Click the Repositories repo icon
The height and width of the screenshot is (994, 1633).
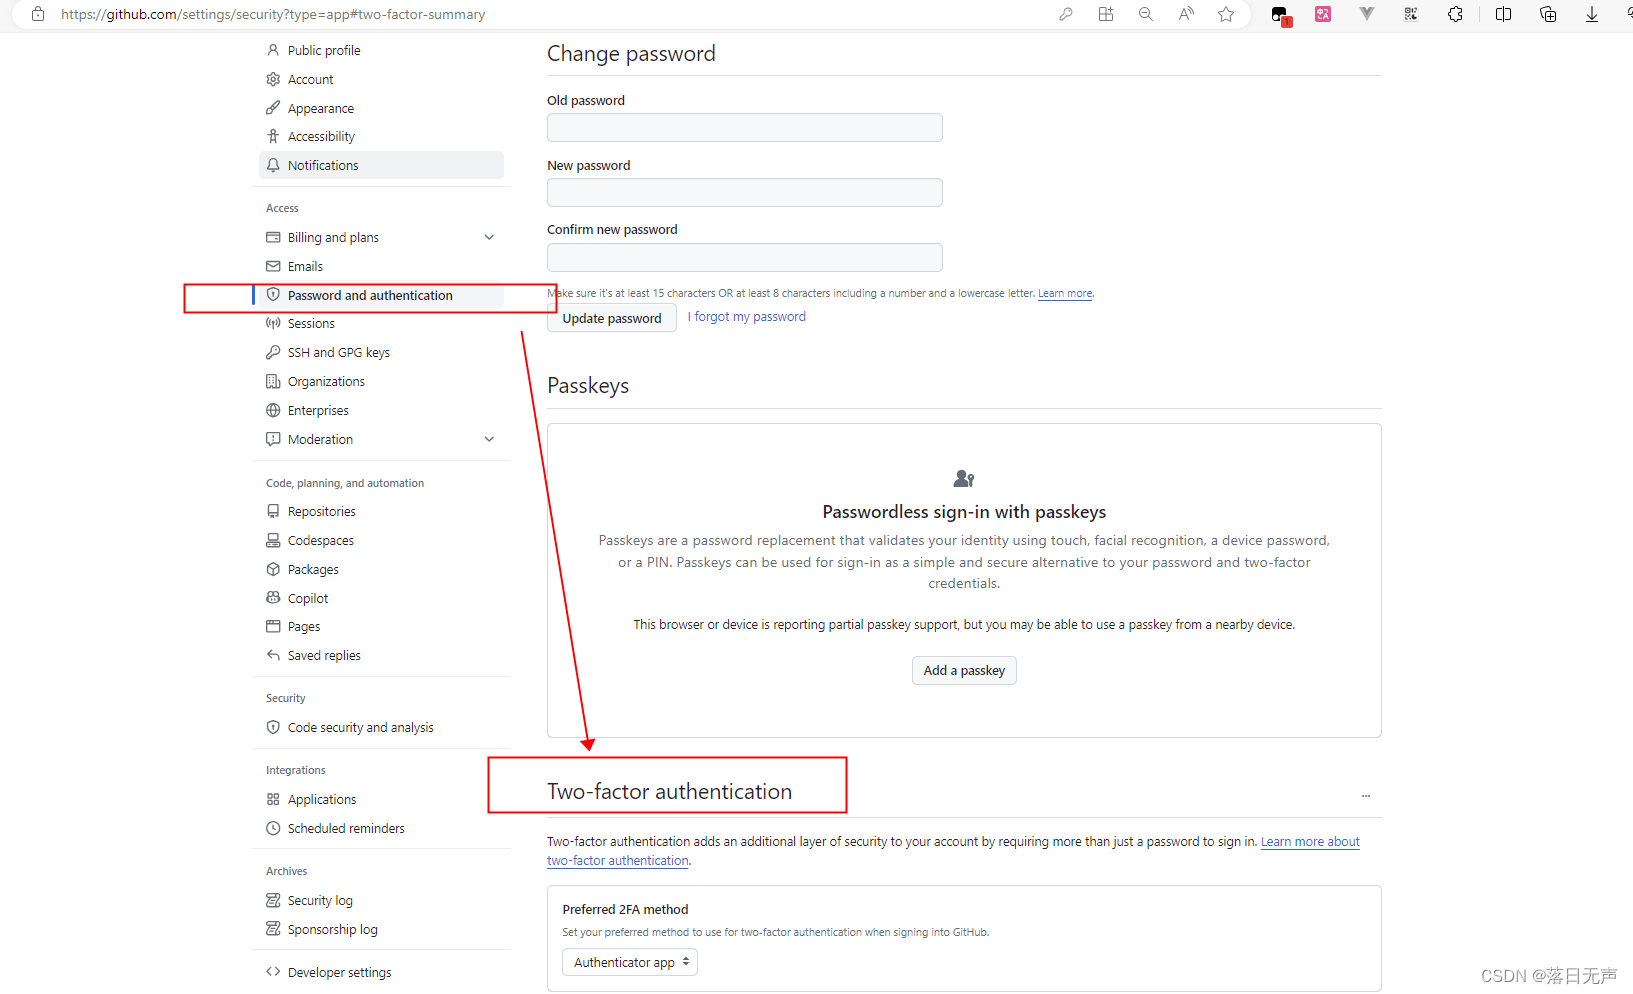coord(273,511)
